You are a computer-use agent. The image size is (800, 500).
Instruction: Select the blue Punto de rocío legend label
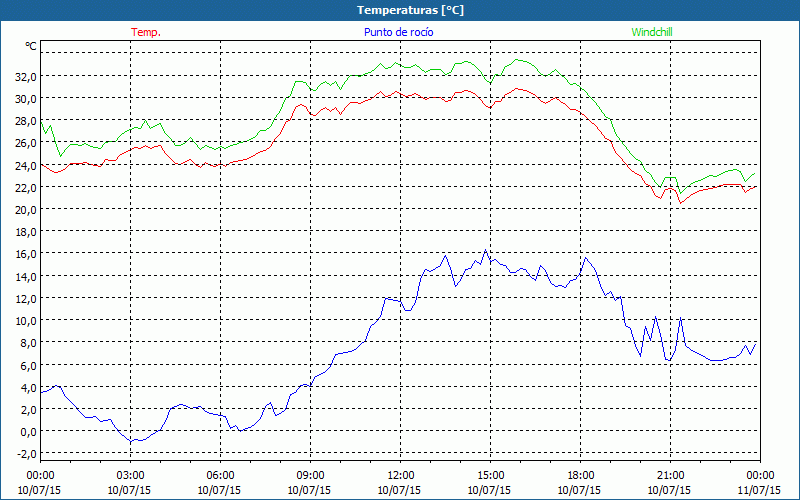click(399, 32)
